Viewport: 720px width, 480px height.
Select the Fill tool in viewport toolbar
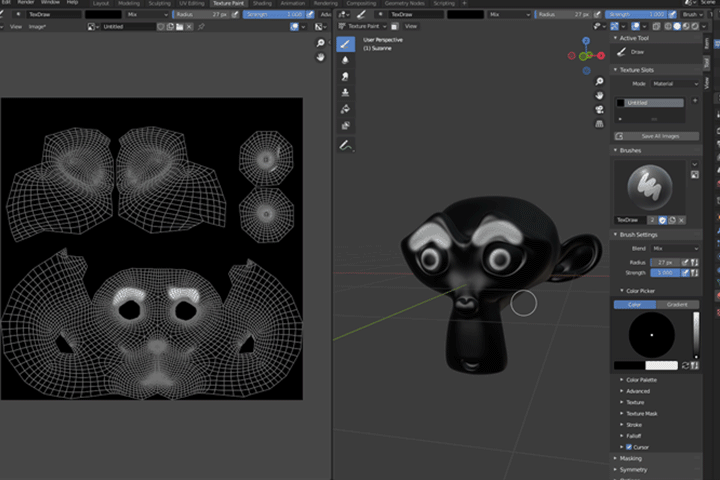pyautogui.click(x=345, y=109)
